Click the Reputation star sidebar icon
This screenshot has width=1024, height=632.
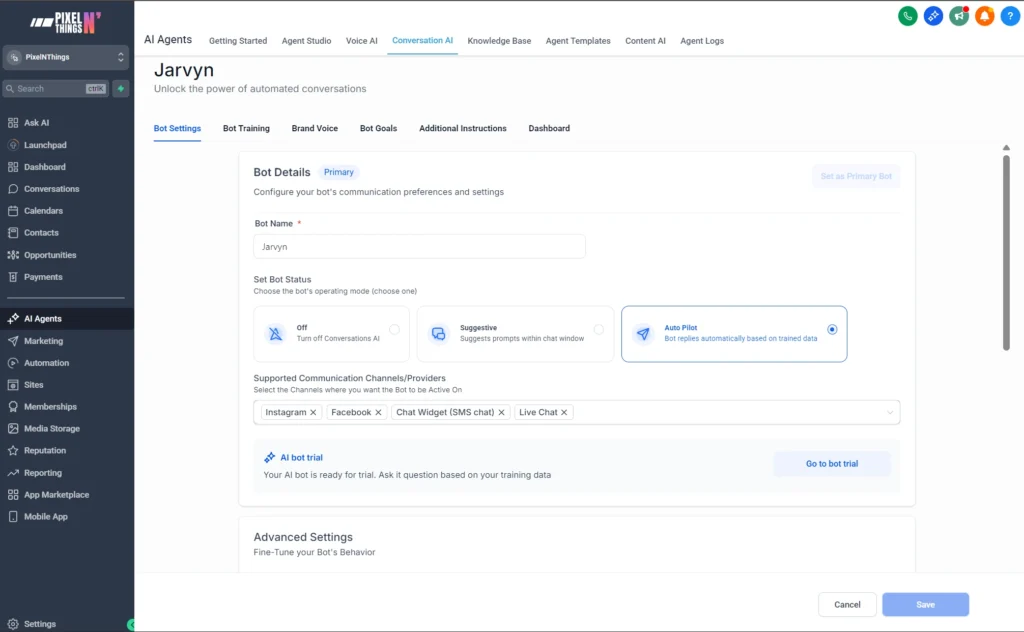click(13, 450)
